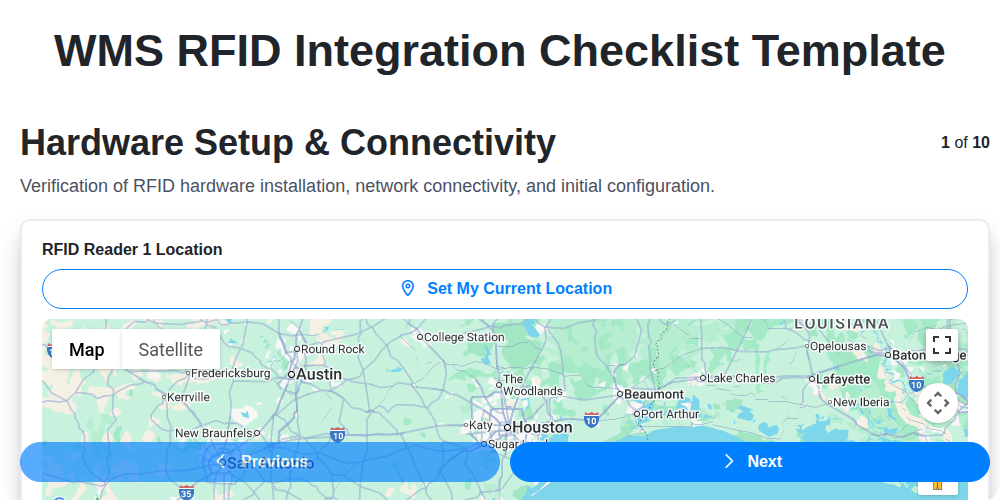Click Lafayette on the map
Viewport: 1000px width, 500px height.
[842, 380]
